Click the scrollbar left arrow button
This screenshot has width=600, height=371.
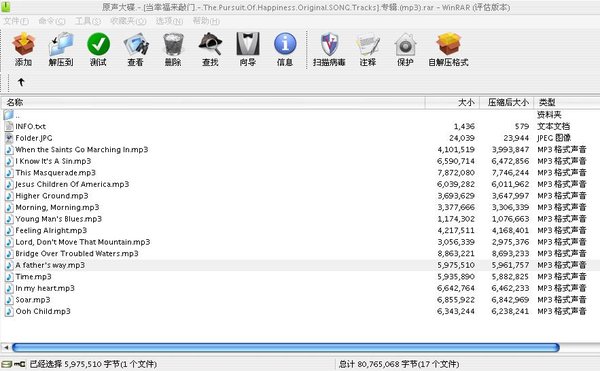6,347
